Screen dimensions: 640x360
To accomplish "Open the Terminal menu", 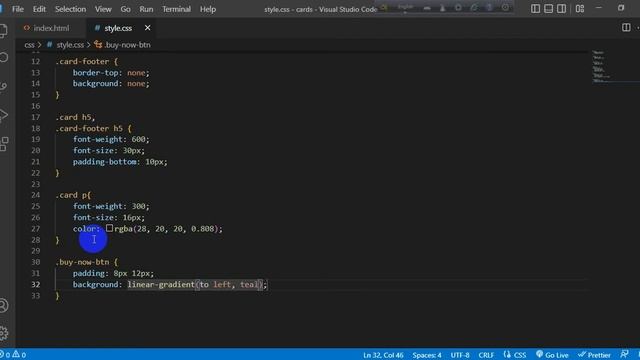I will [x=176, y=9].
